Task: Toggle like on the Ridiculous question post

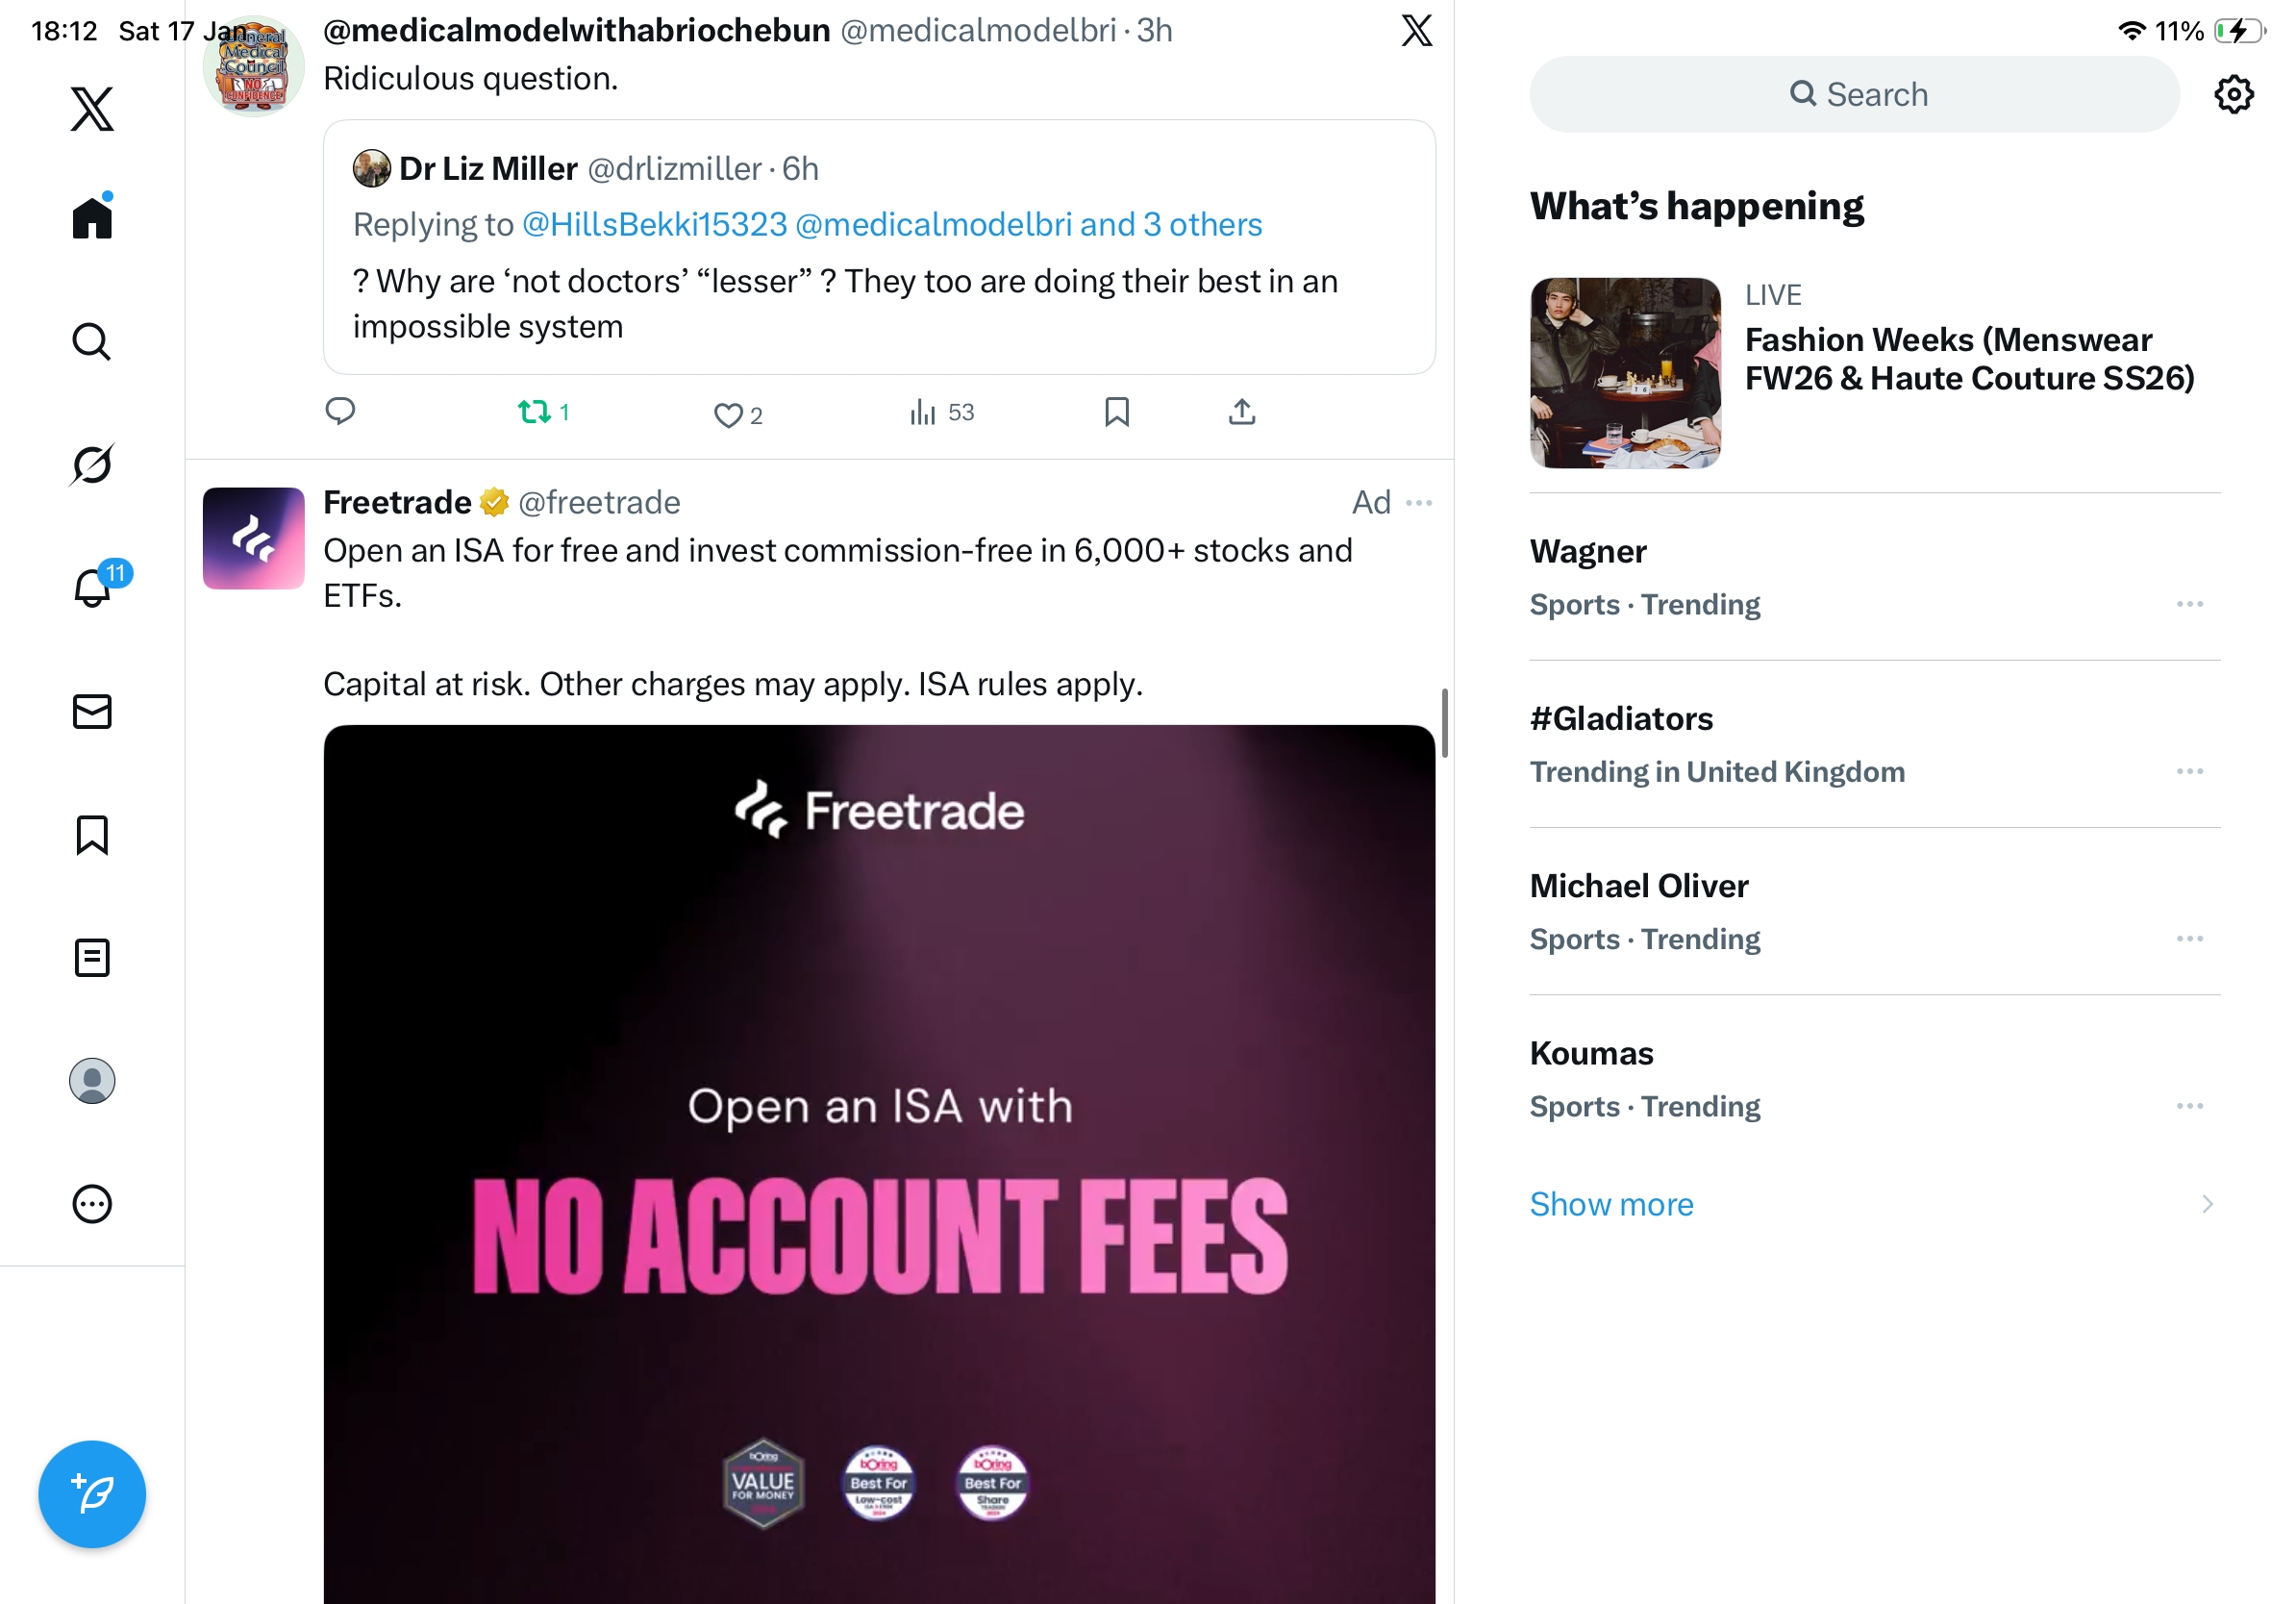Action: point(728,415)
